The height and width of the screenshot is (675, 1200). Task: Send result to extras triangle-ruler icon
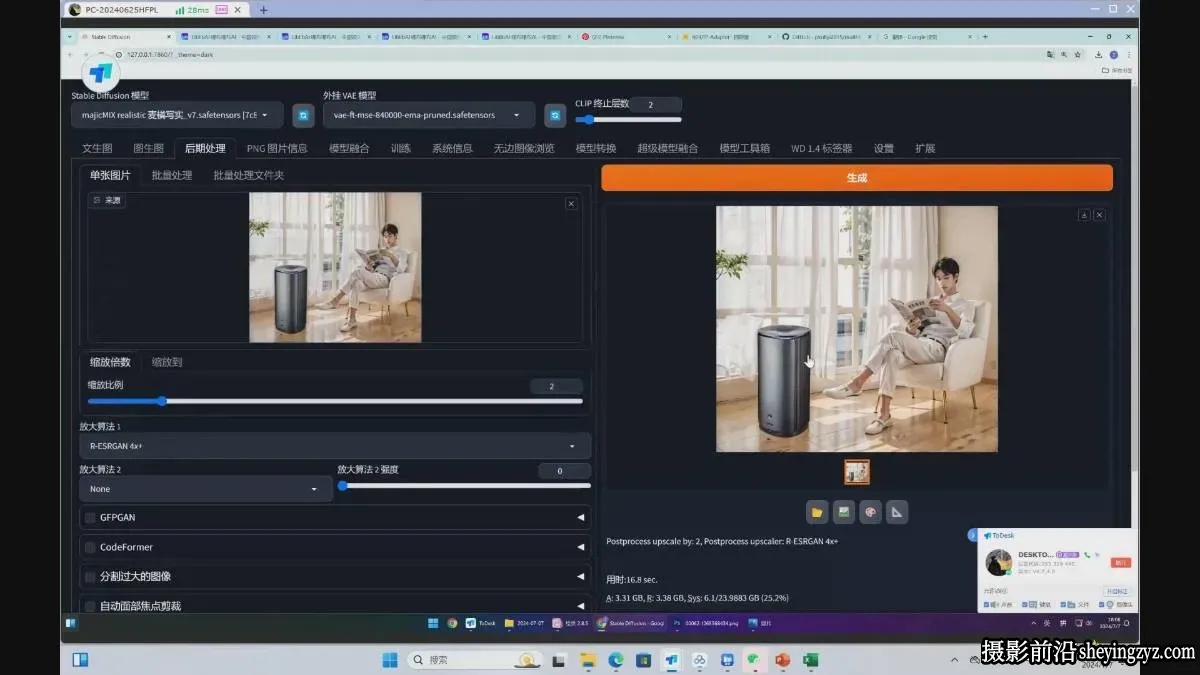click(897, 512)
